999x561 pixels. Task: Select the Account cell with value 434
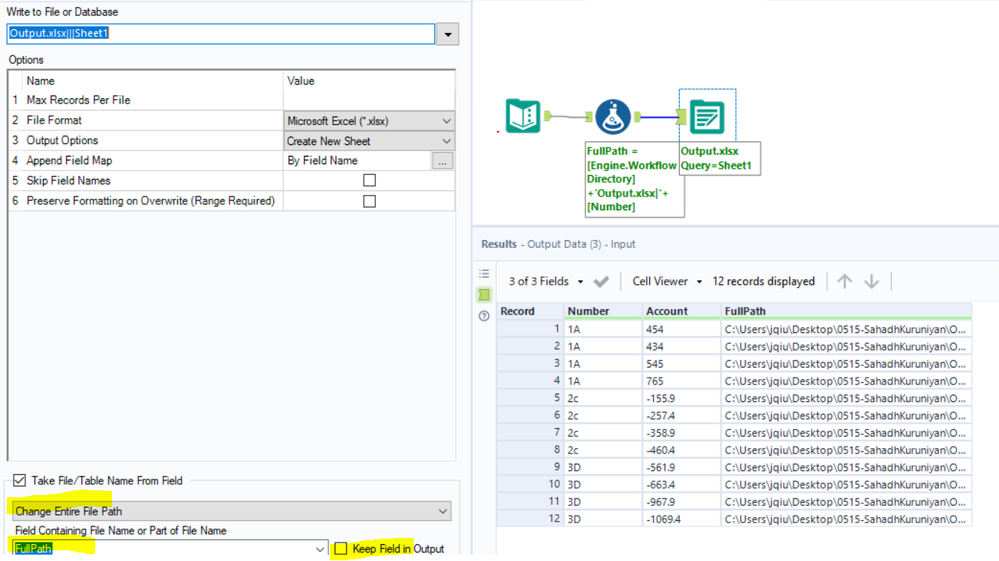pyautogui.click(x=681, y=346)
